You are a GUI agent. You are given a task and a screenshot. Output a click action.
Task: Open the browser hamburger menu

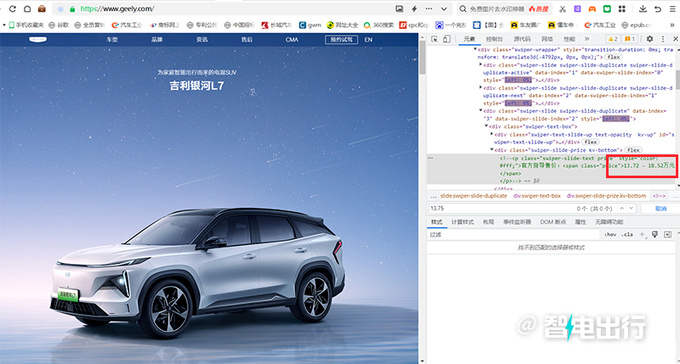pos(673,9)
